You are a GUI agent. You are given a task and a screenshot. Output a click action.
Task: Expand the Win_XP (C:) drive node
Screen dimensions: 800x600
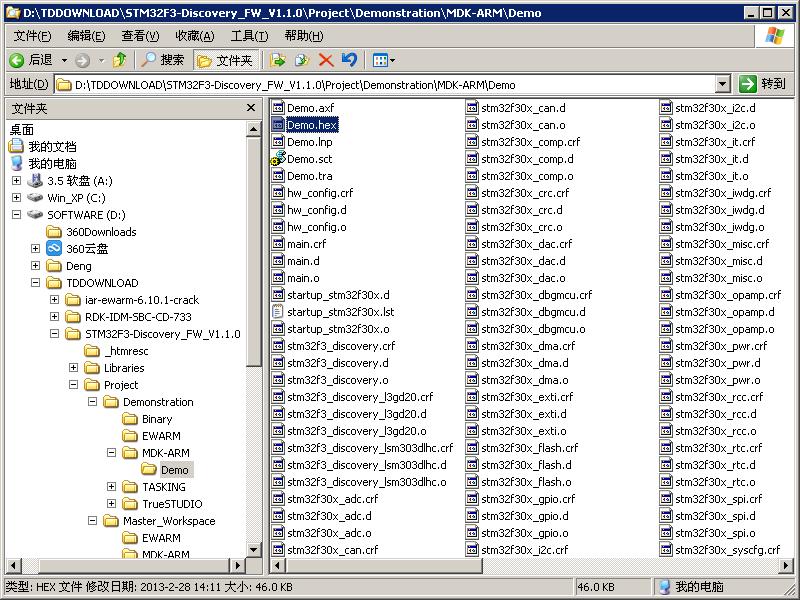tap(16, 197)
